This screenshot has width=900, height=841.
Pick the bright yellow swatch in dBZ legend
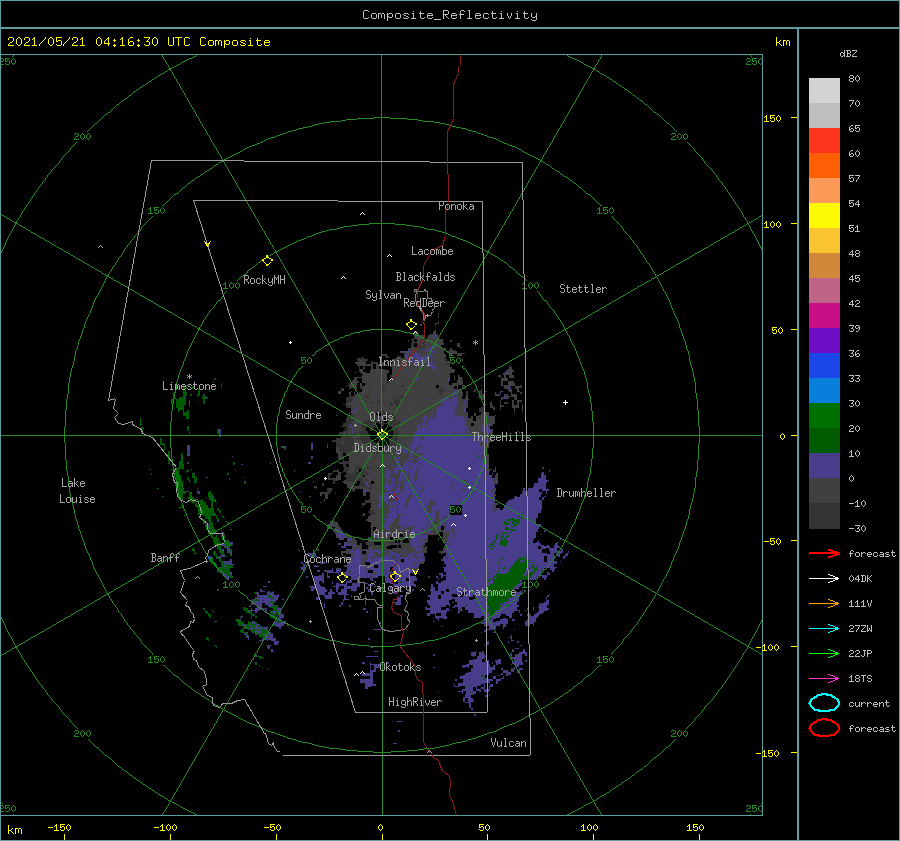click(x=824, y=216)
